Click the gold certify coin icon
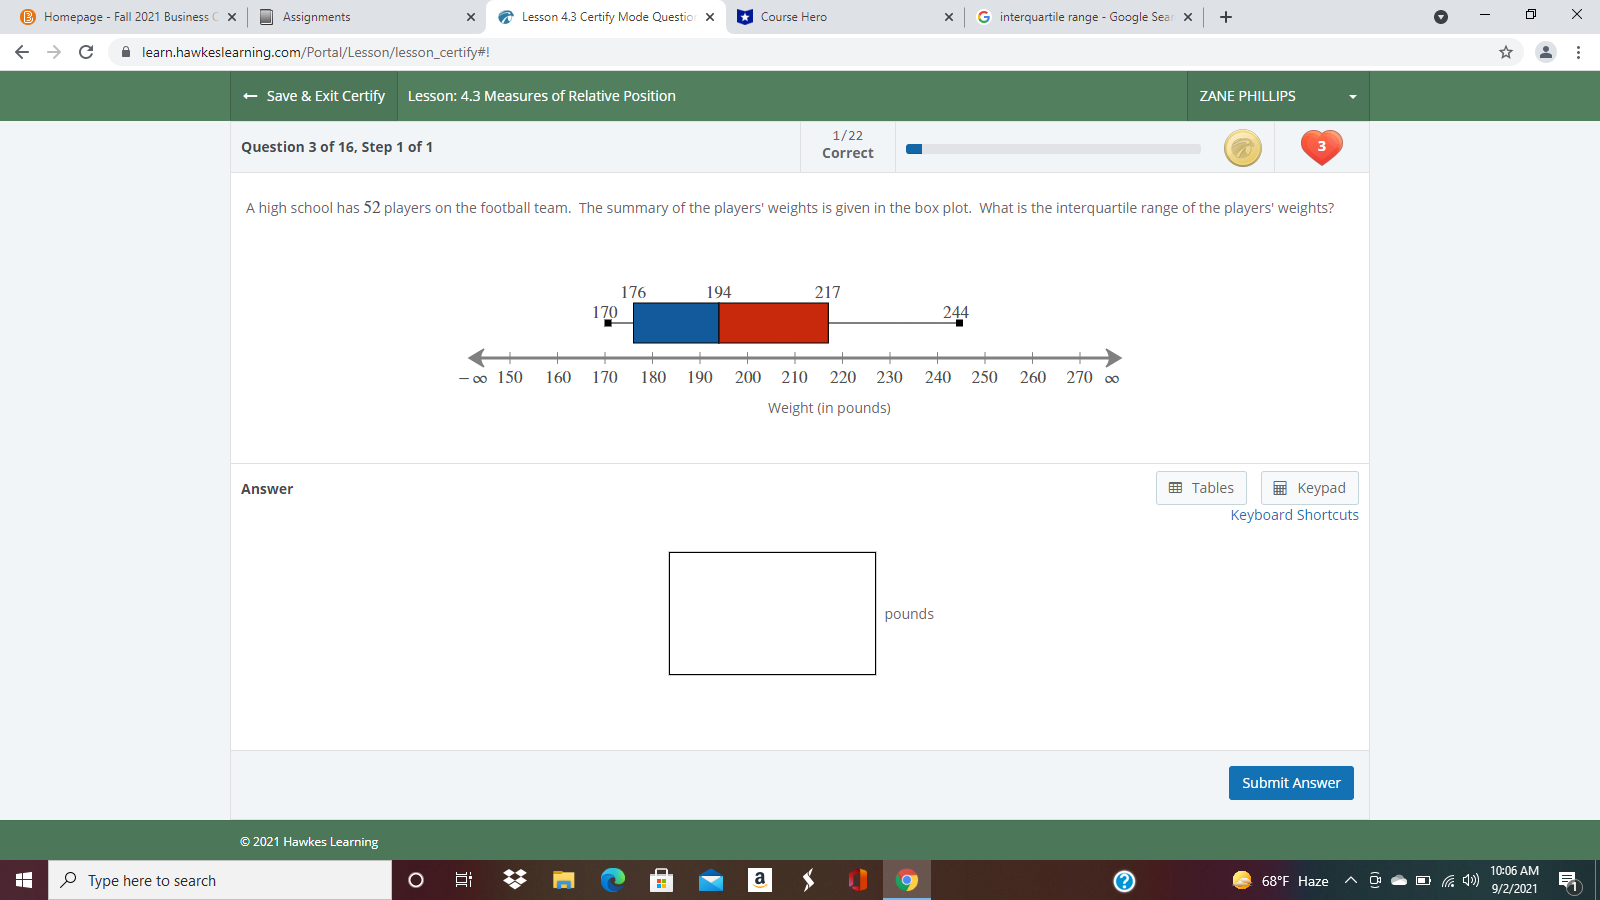1600x900 pixels. point(1243,148)
